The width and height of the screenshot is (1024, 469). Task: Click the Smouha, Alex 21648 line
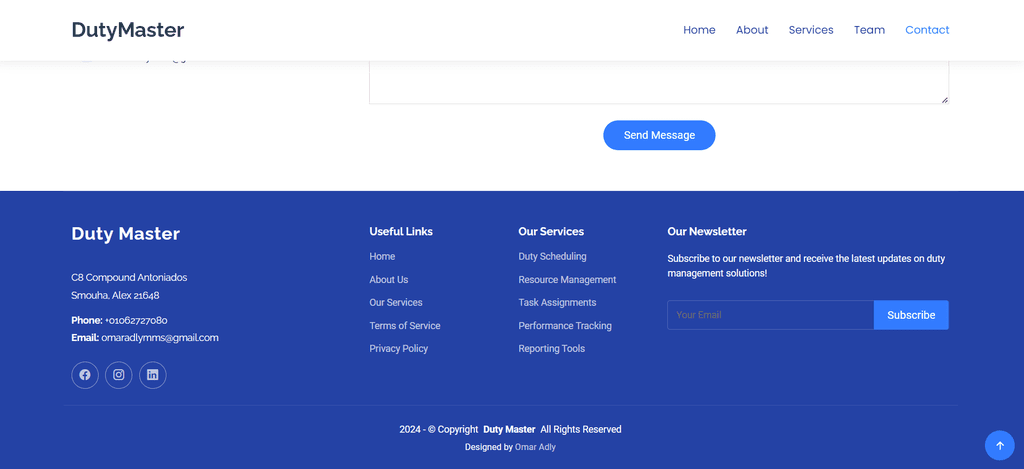coord(115,295)
